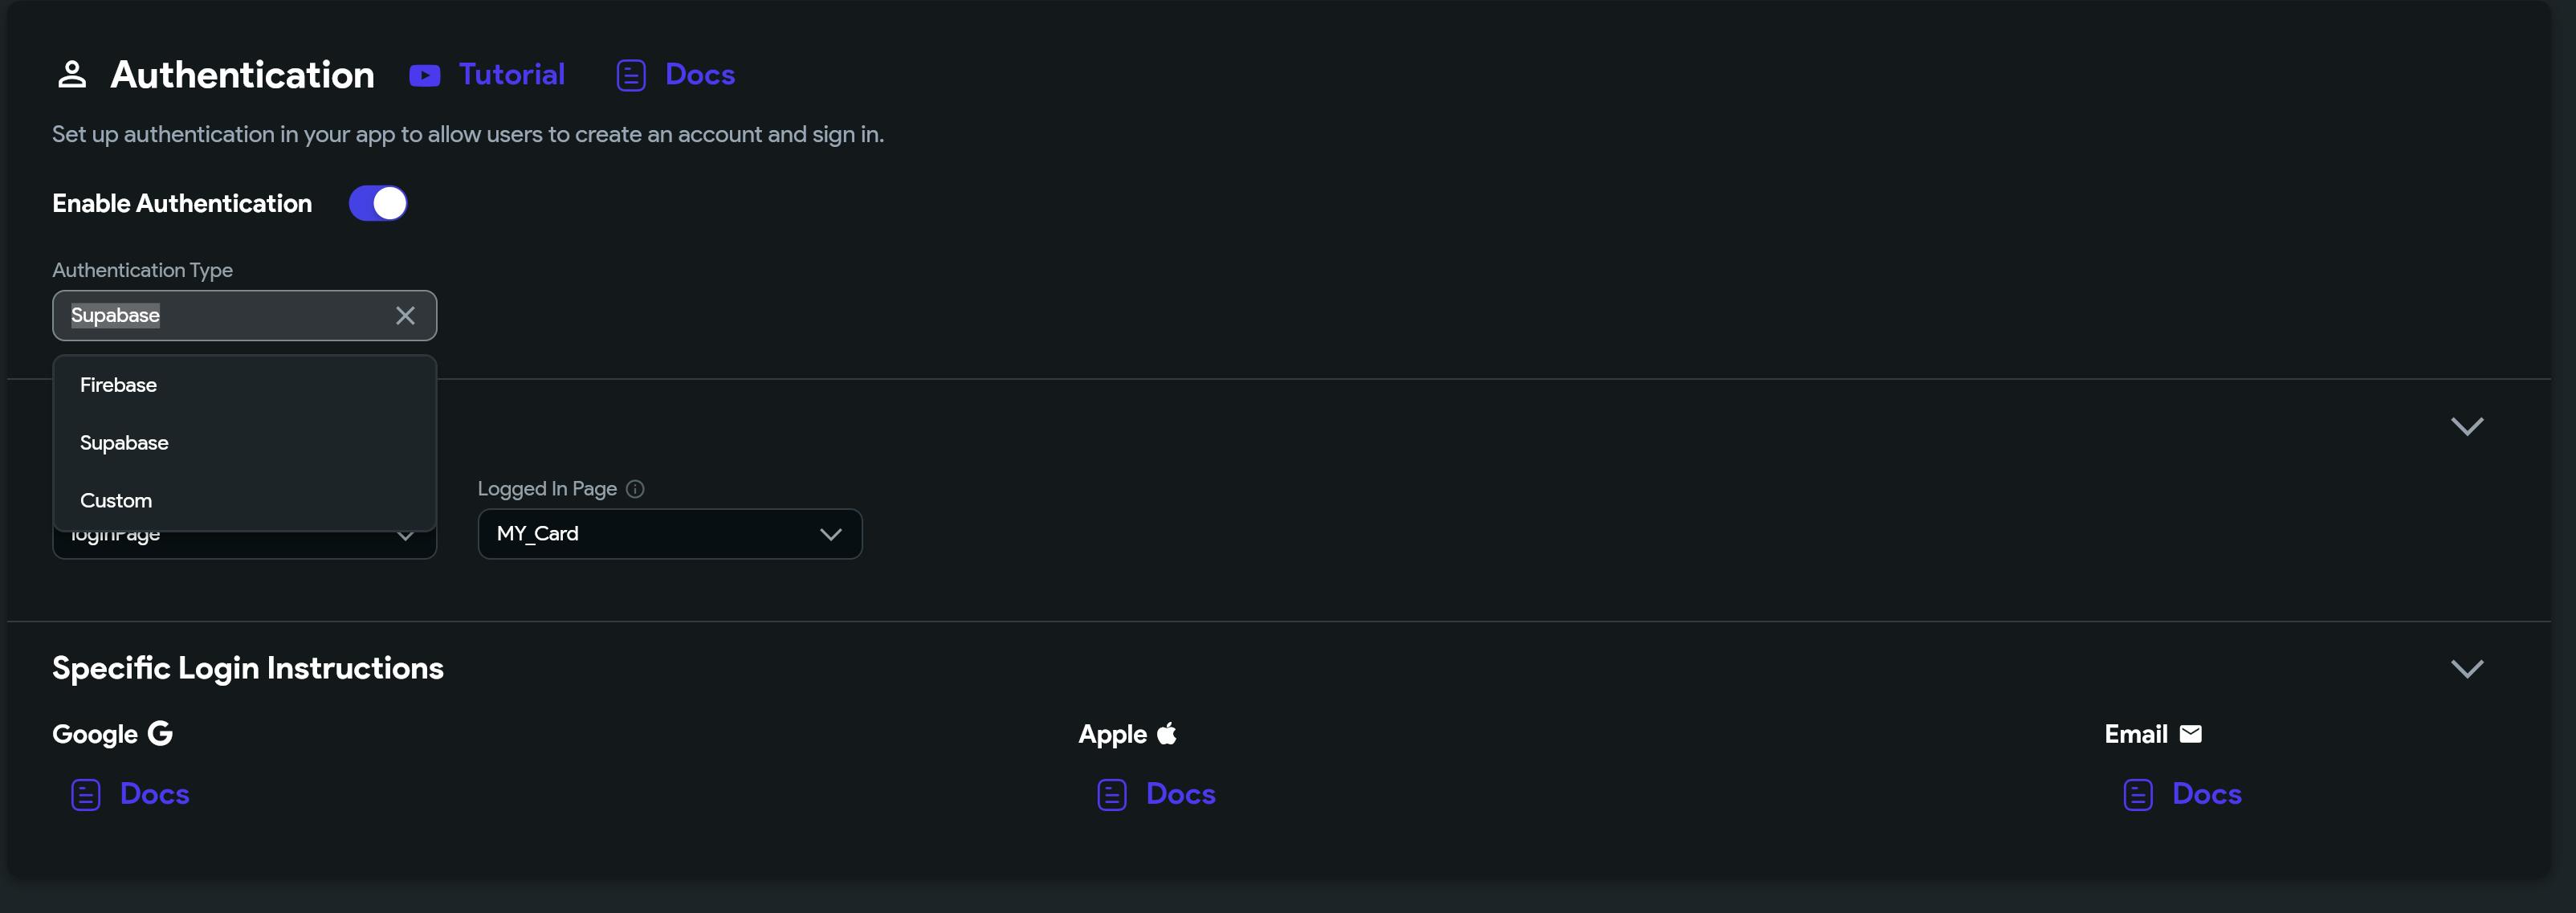The height and width of the screenshot is (913, 2576).
Task: Pick the Custom authentication option
Action: click(x=116, y=501)
